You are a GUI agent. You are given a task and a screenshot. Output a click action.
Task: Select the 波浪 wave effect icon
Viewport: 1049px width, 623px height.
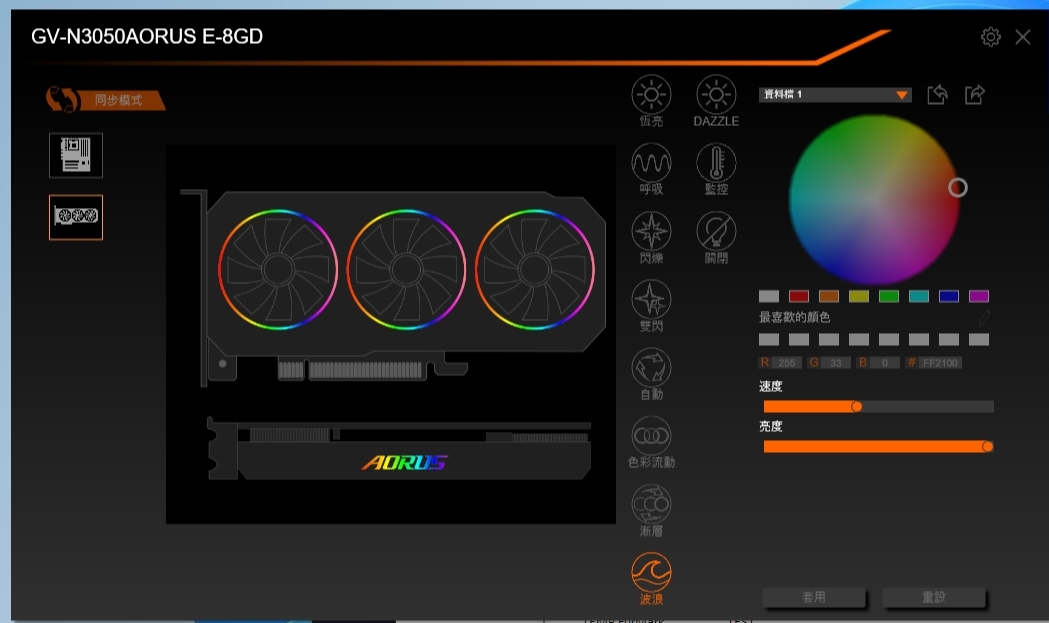tap(651, 572)
